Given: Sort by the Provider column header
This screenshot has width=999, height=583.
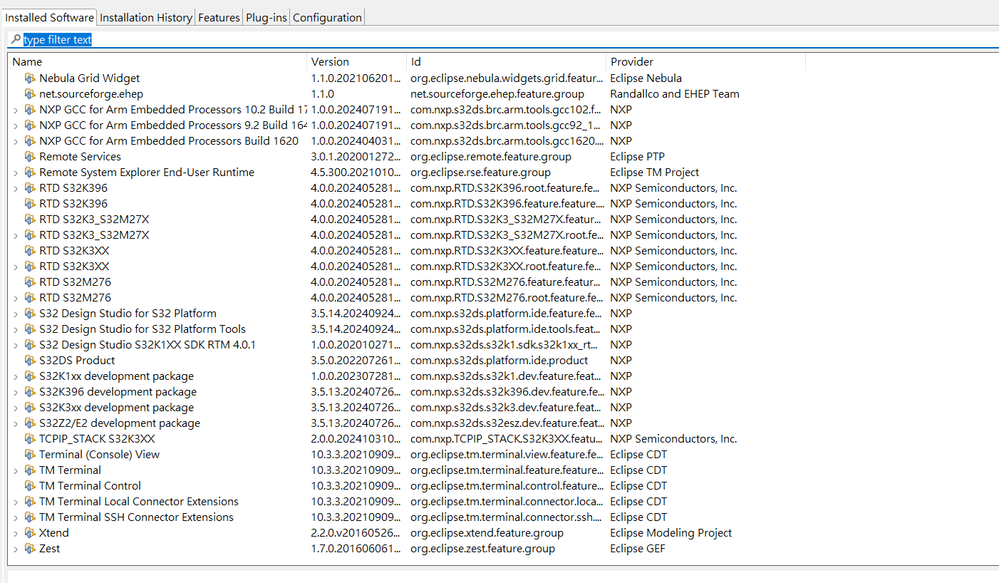Looking at the screenshot, I should 705,62.
